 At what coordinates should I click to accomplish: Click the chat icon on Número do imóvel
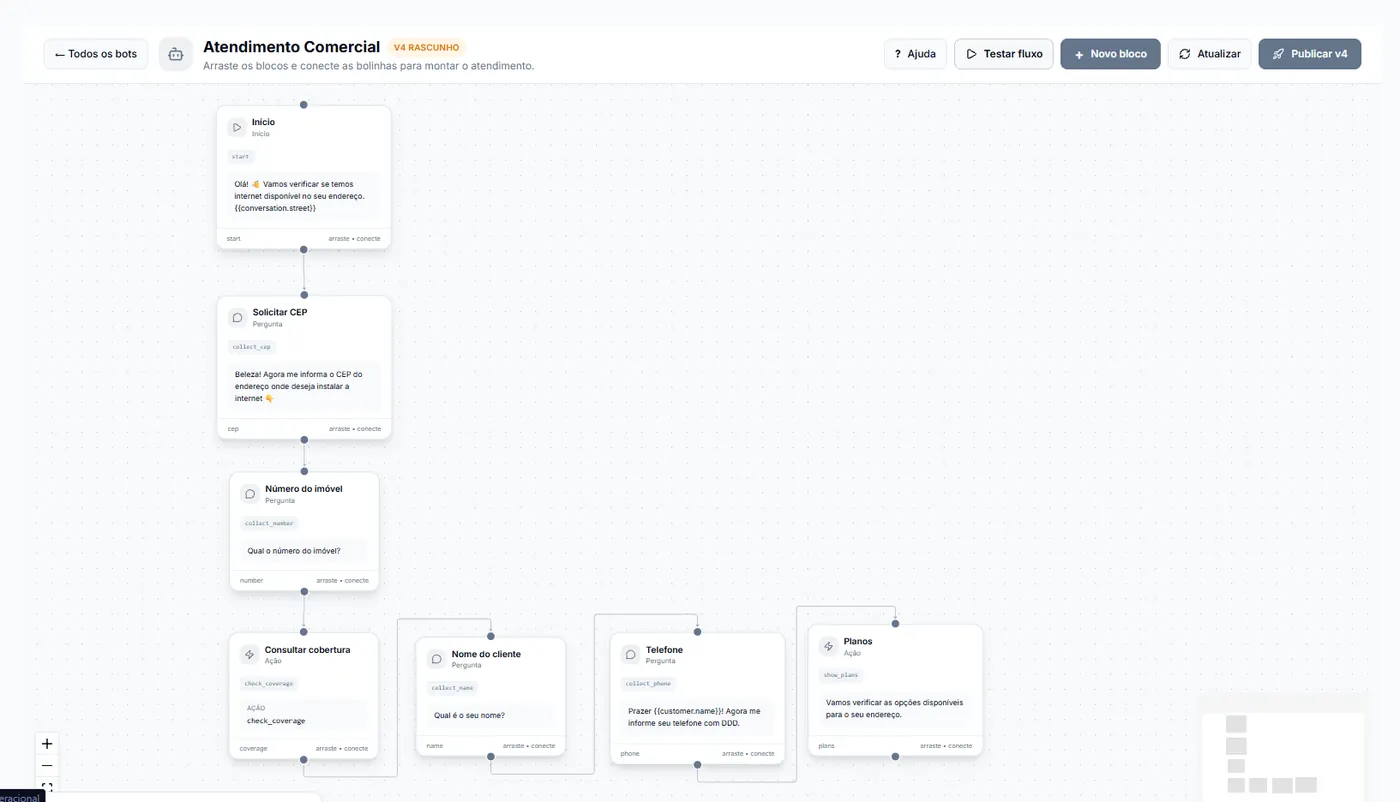click(x=250, y=494)
